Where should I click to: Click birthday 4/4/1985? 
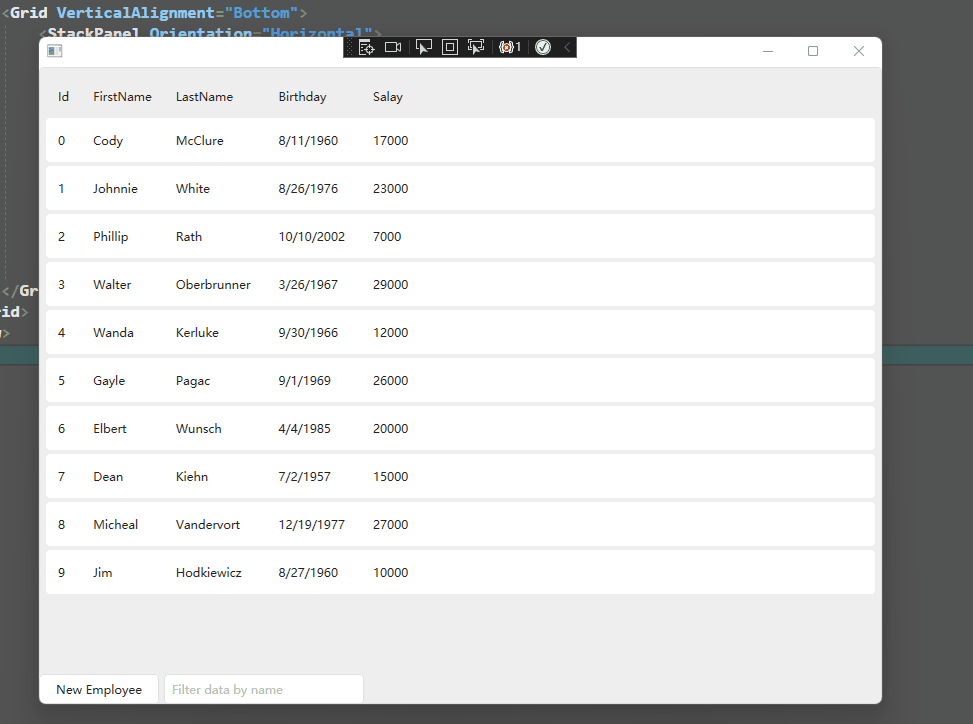[305, 429]
